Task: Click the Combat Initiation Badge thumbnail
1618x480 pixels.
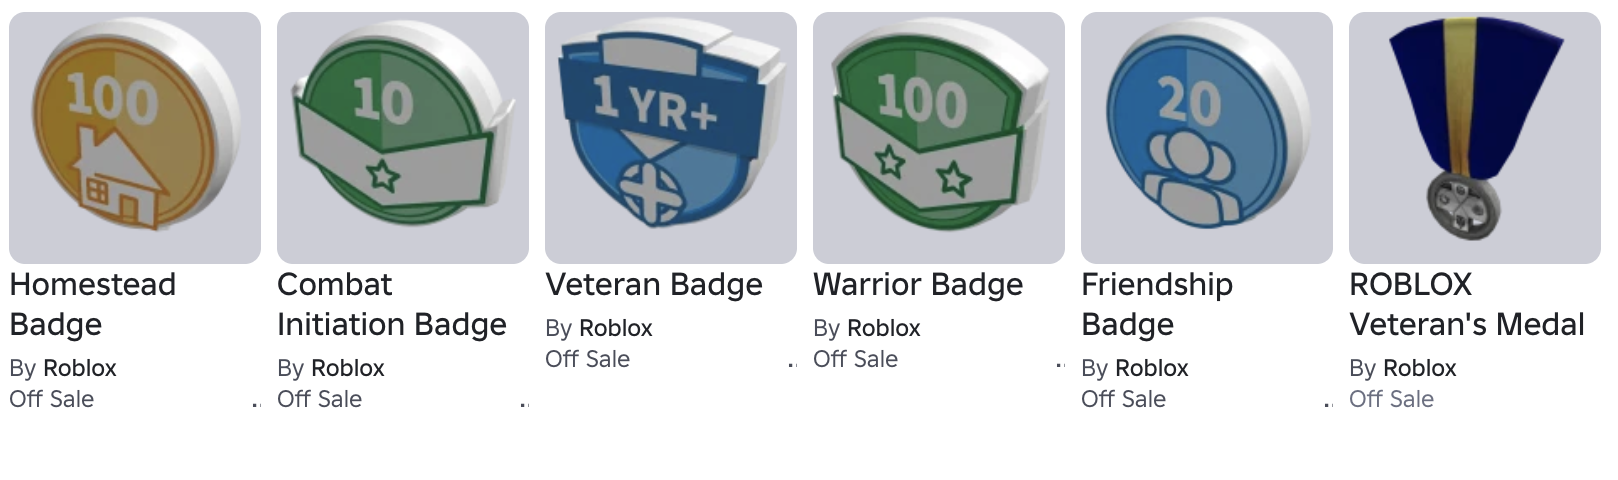Action: point(403,138)
